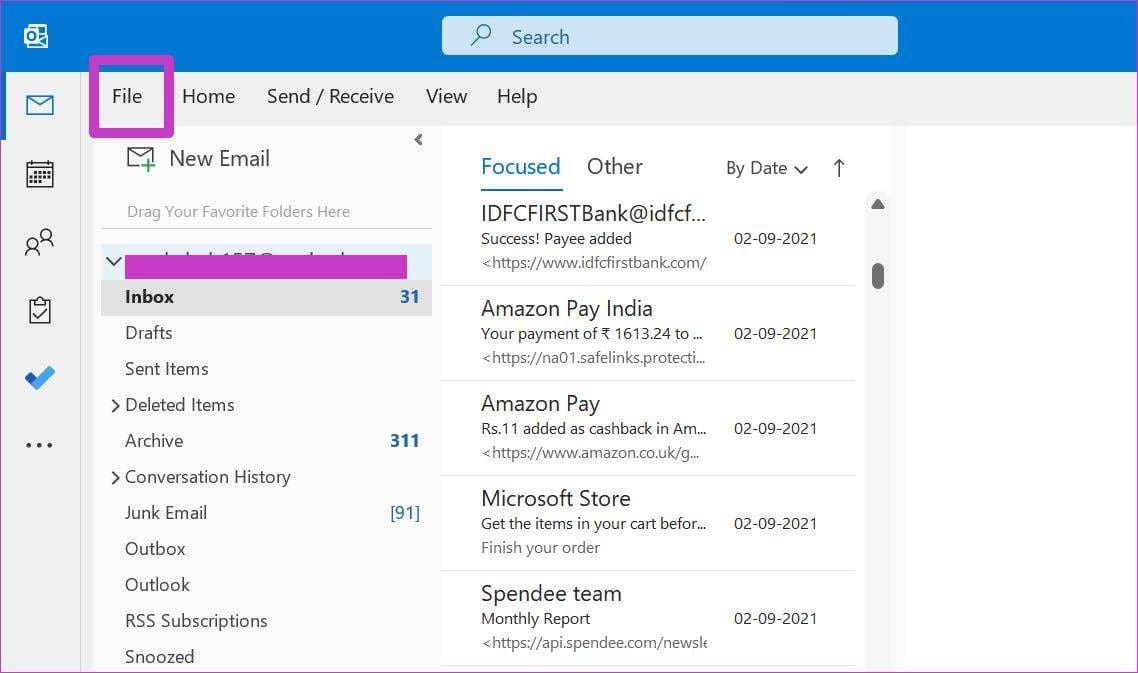This screenshot has height=673, width=1138.
Task: Open the Mail view icon in sidebar
Action: click(39, 105)
